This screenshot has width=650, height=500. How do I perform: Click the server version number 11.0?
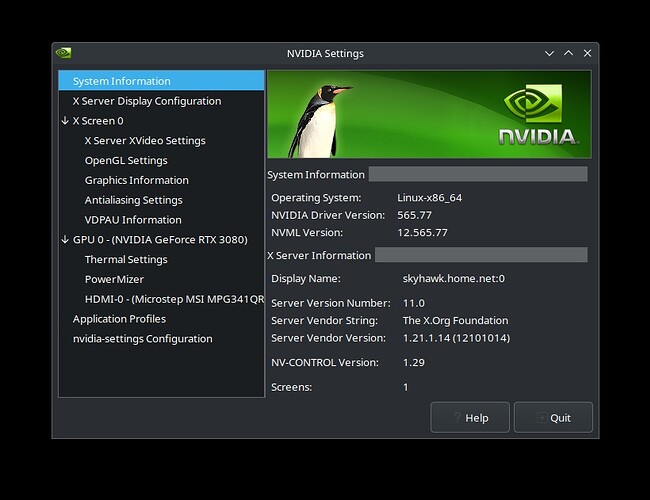414,303
